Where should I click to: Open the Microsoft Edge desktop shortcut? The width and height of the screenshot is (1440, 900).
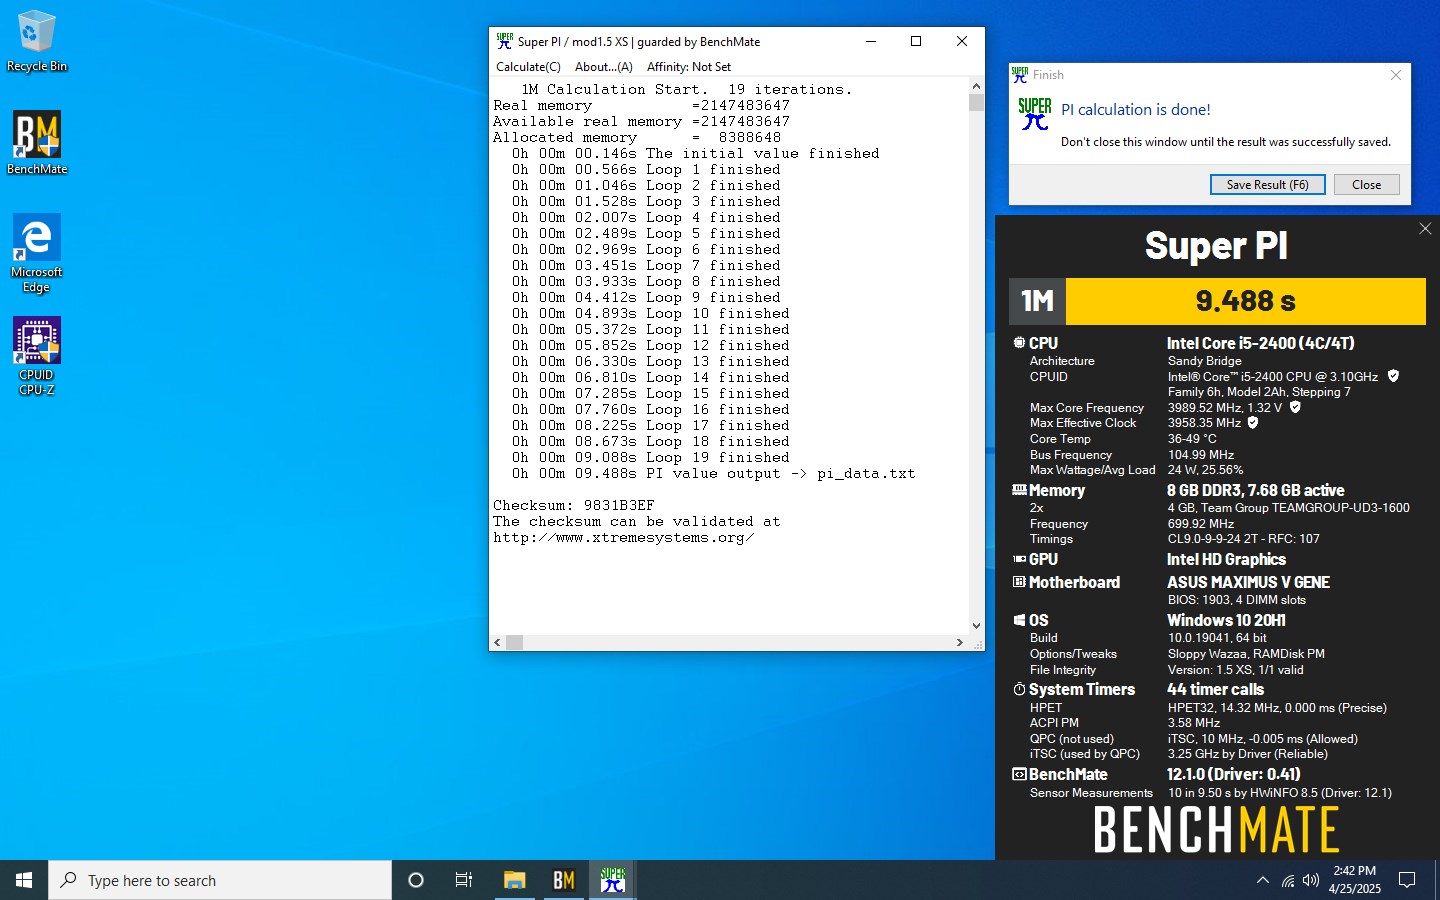[37, 253]
